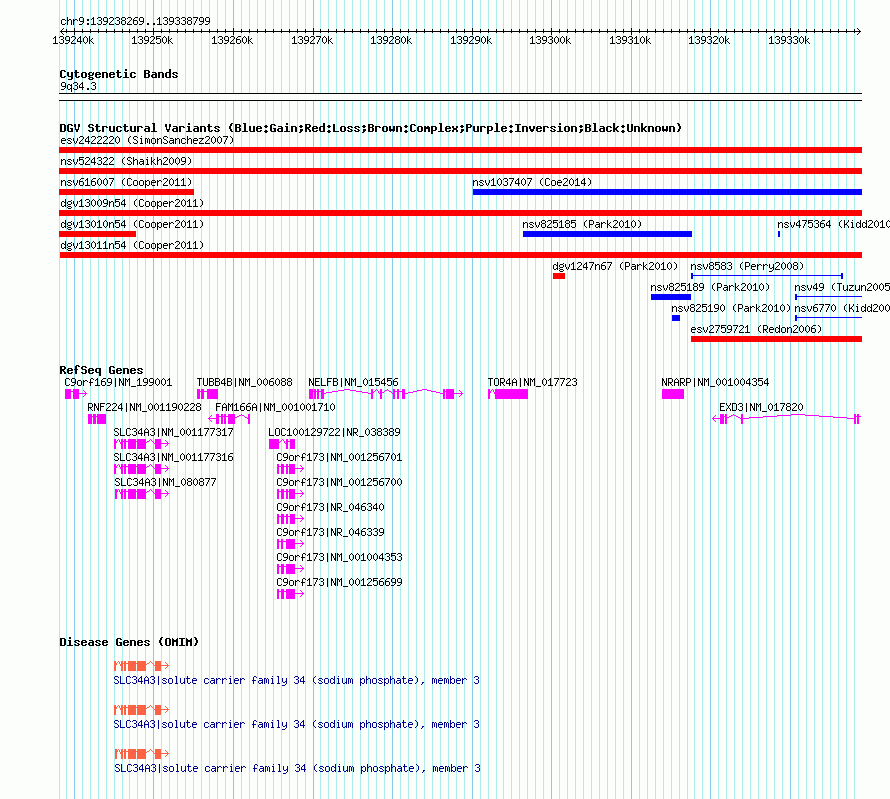Open the first SLC34A3 solute carrier family link

click(296, 680)
